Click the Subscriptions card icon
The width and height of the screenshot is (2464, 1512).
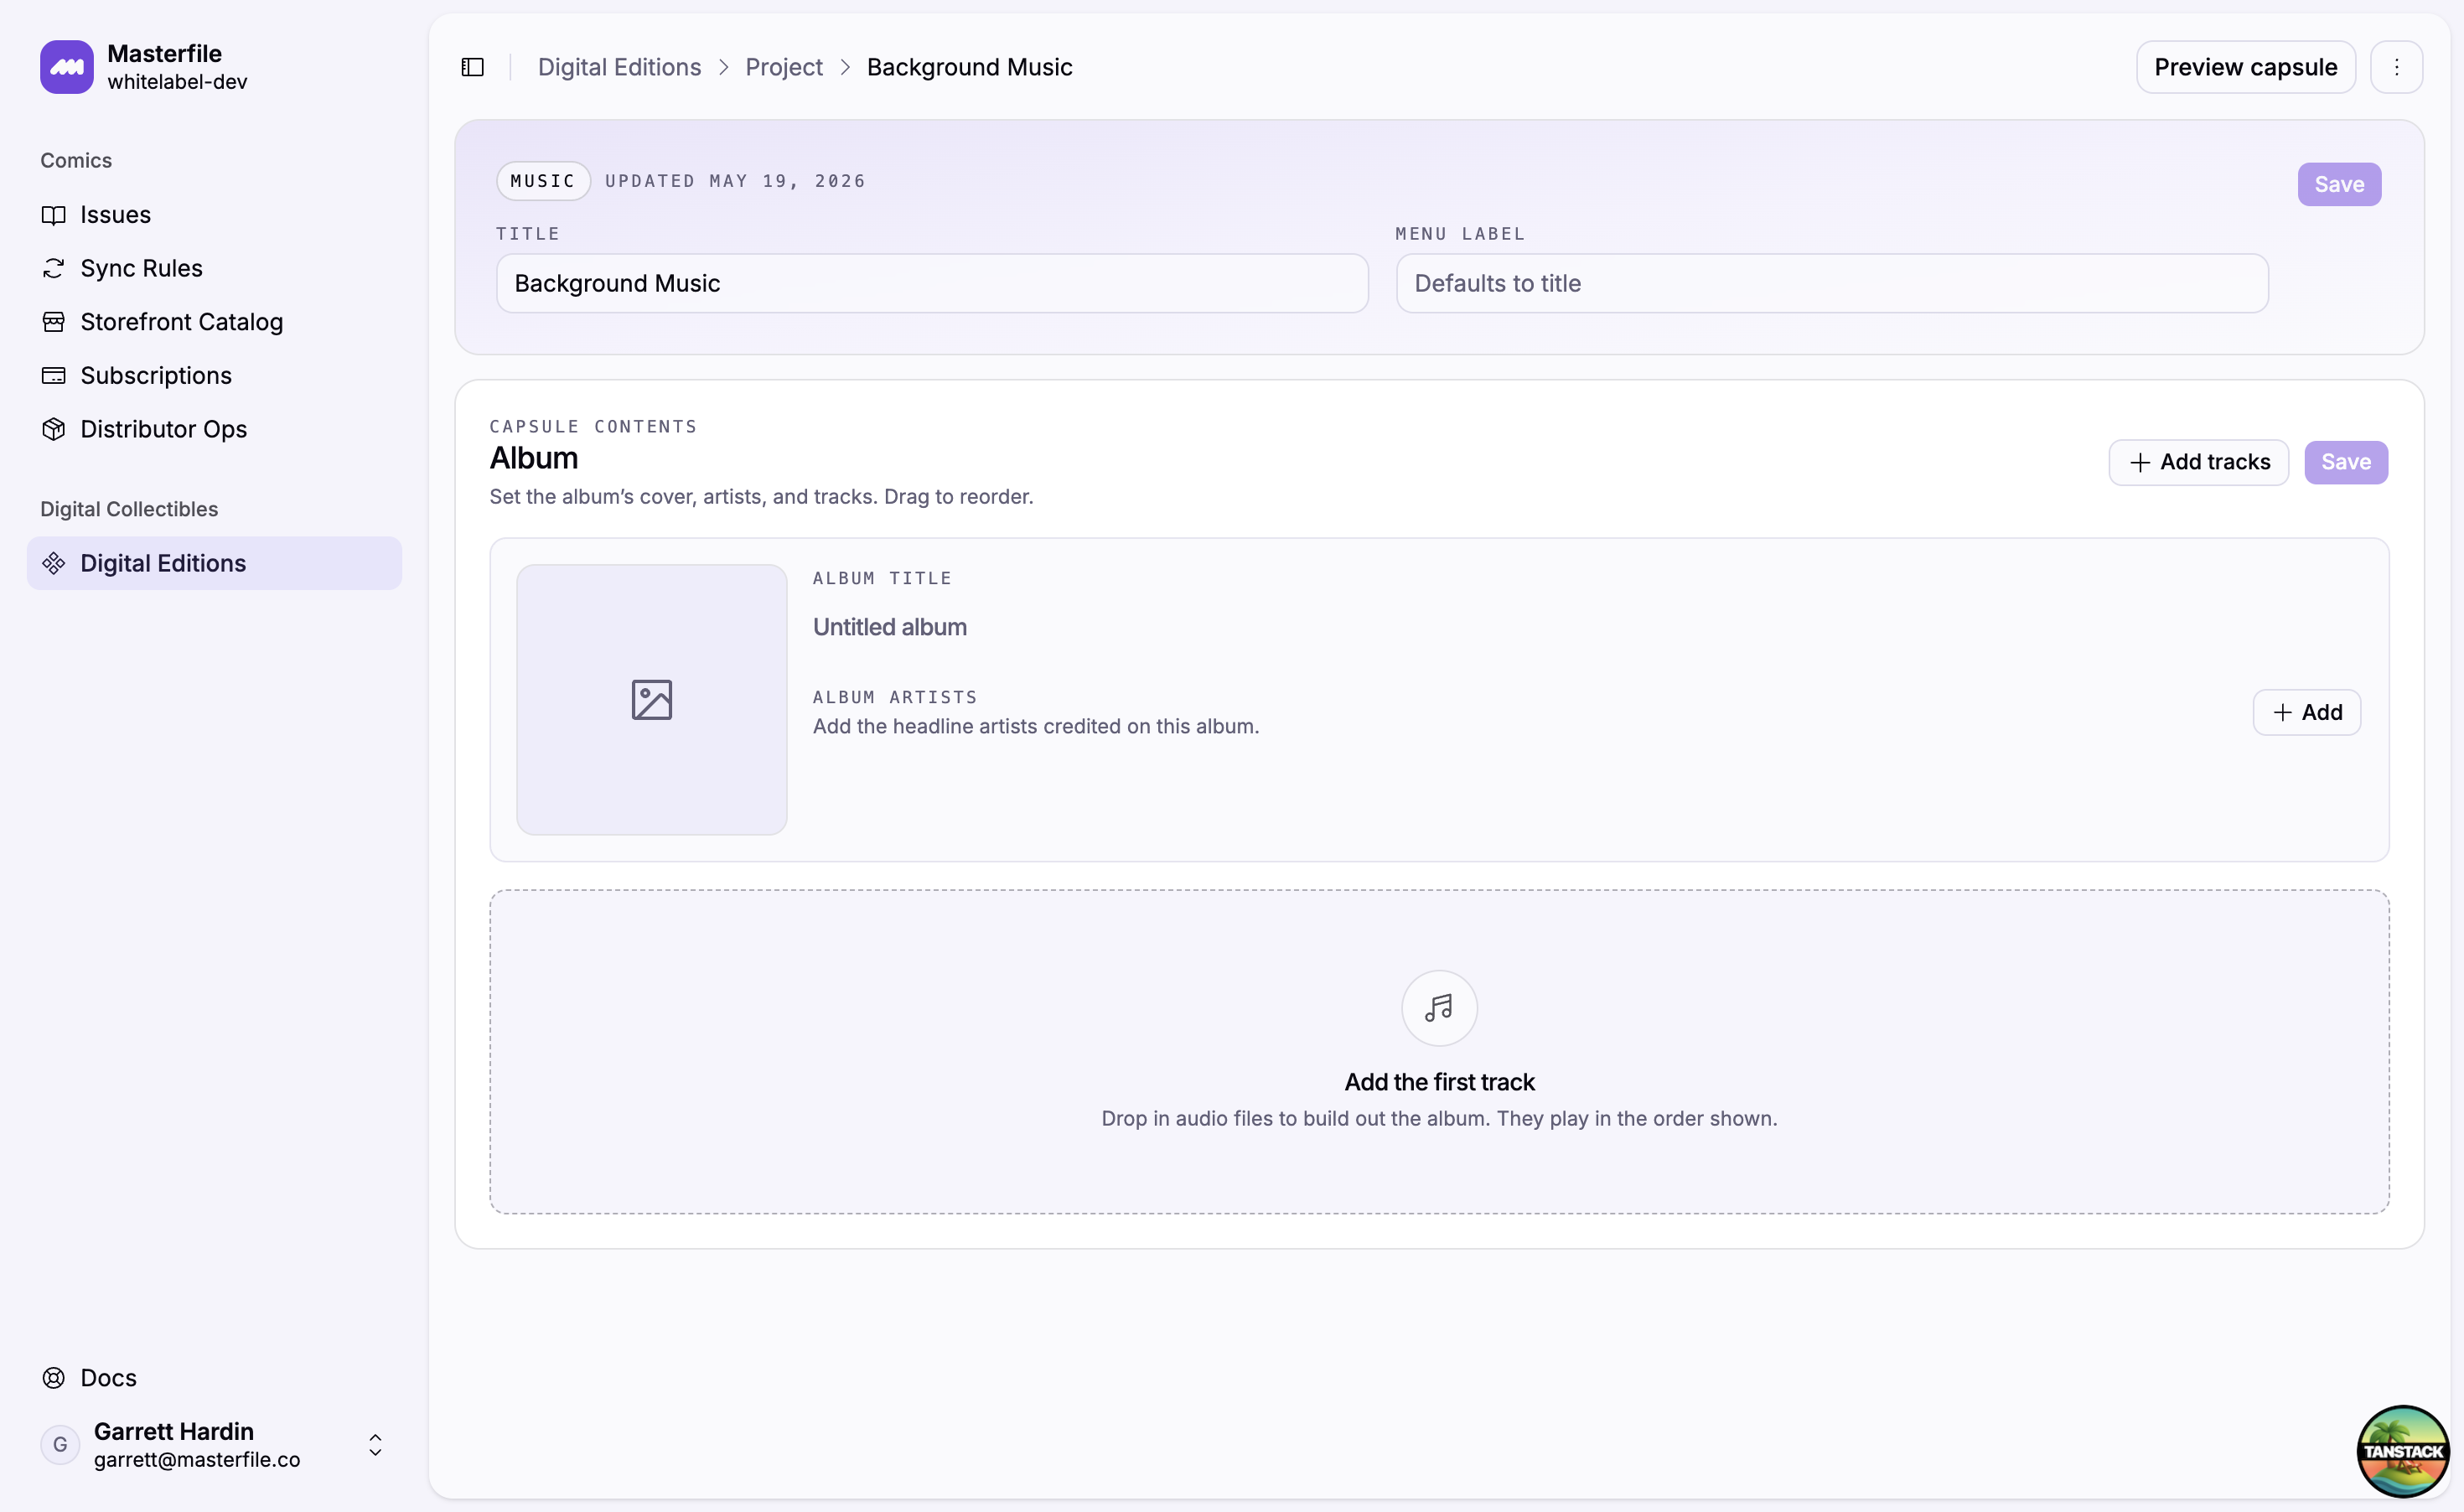54,375
